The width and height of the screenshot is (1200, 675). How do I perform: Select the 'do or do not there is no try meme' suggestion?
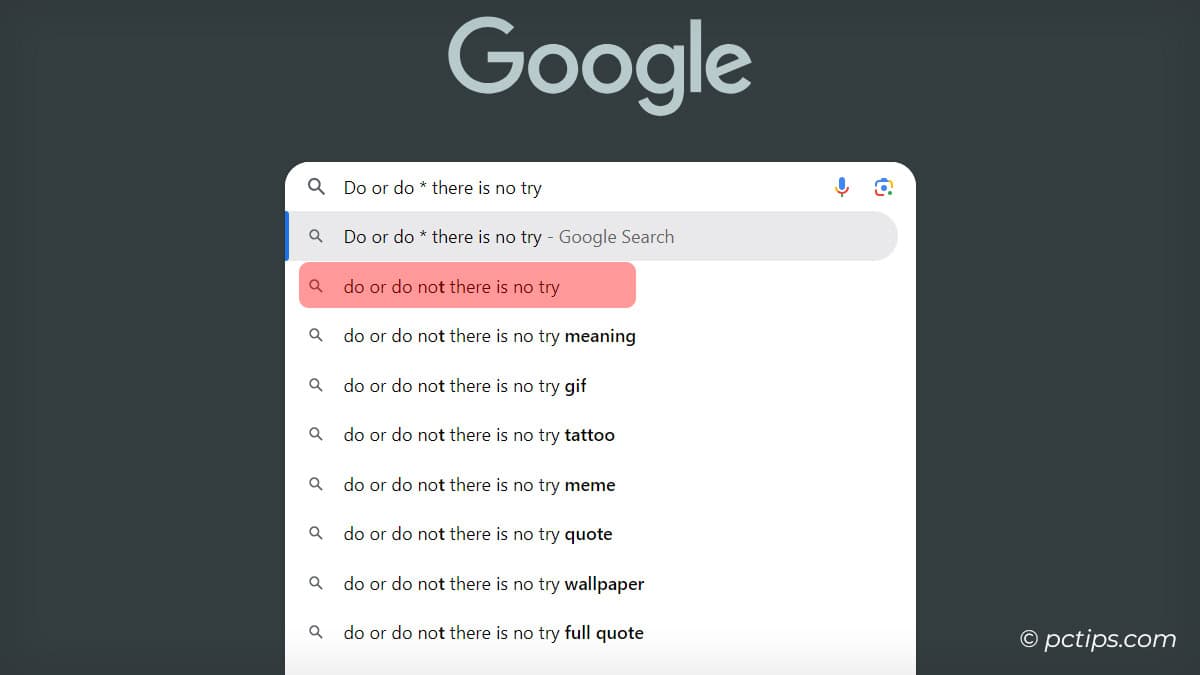(479, 484)
